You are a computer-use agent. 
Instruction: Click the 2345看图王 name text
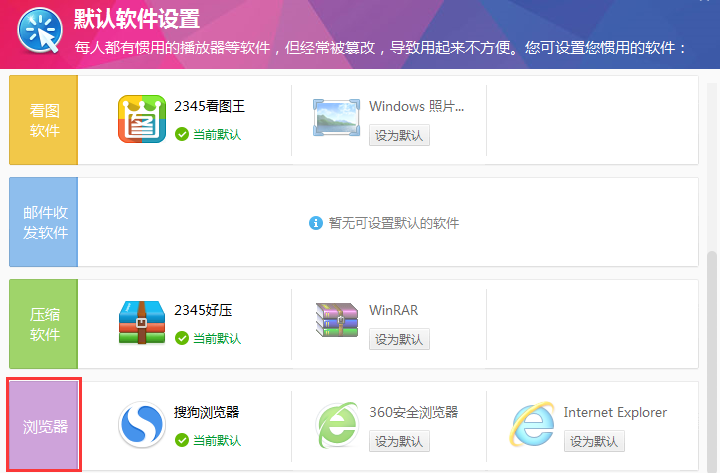coord(209,107)
